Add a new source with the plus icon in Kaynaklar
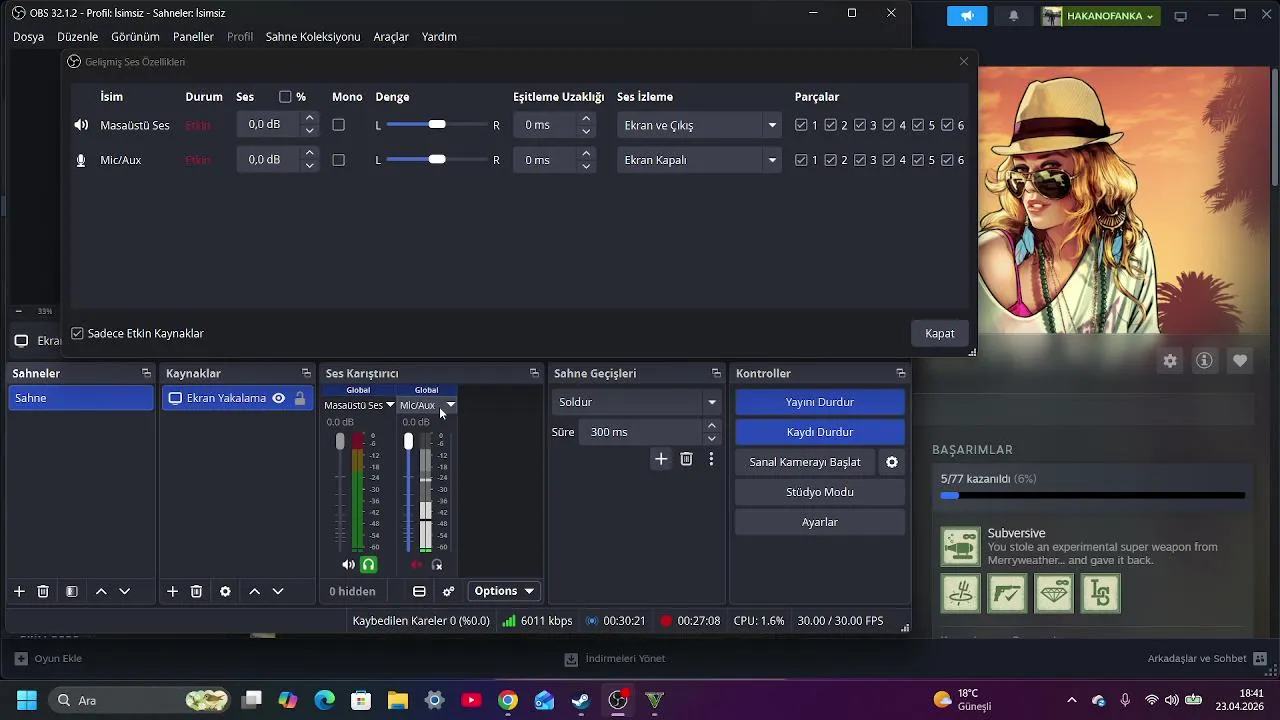The width and height of the screenshot is (1280, 720). pyautogui.click(x=172, y=591)
